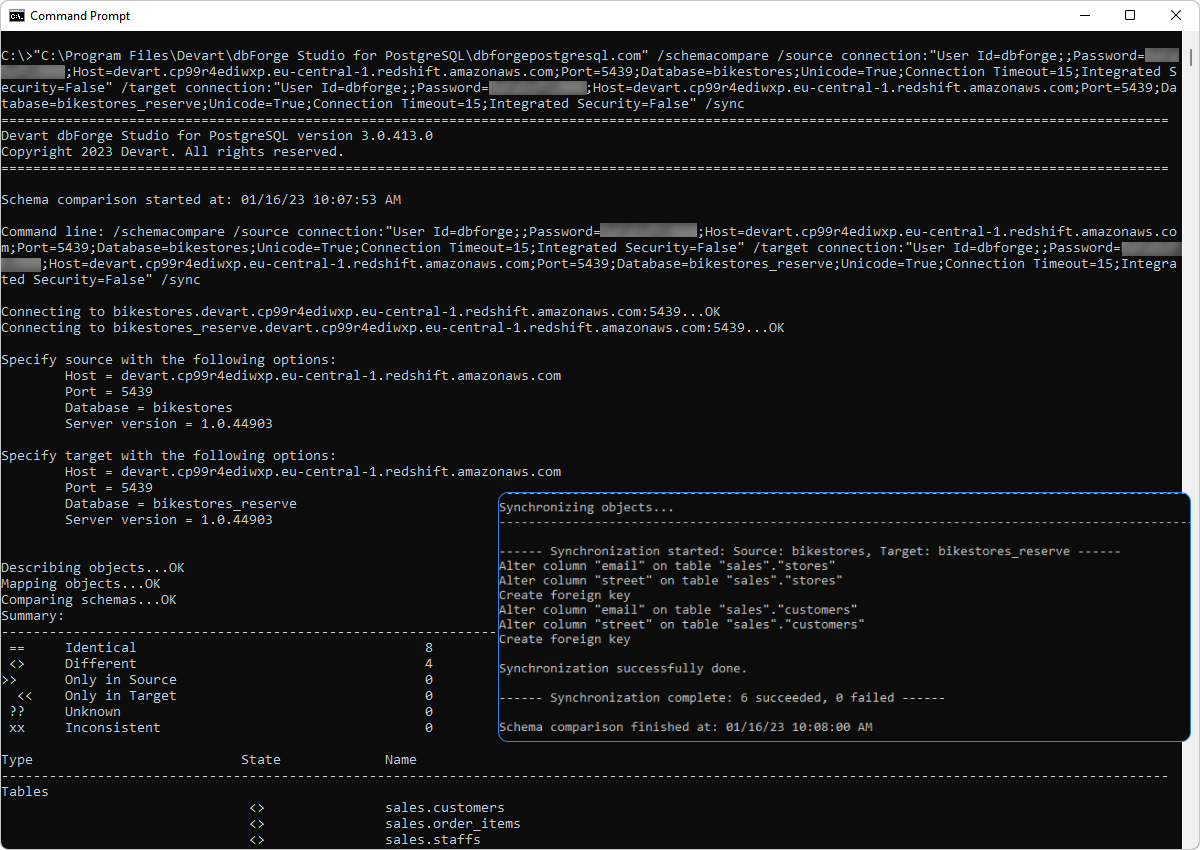Image resolution: width=1200 pixels, height=850 pixels.
Task: Minimize the Command Prompt window
Action: coord(1084,16)
